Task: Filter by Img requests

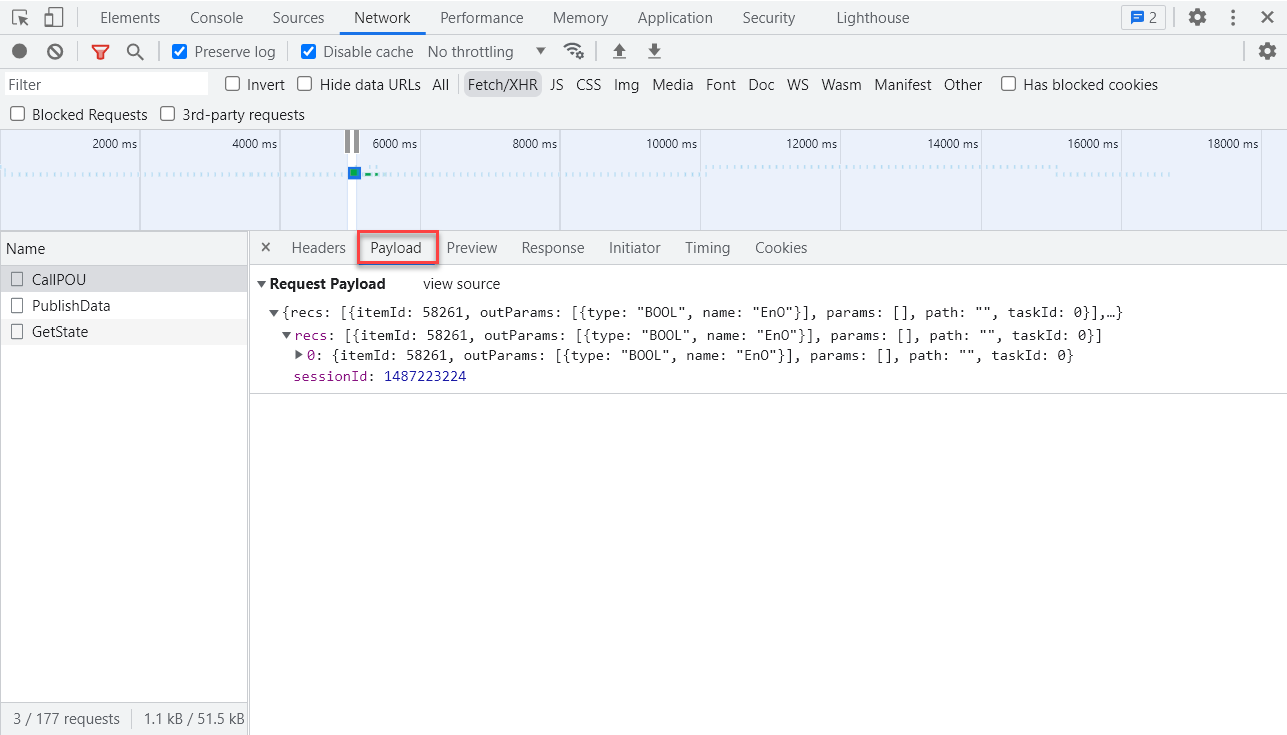Action: pyautogui.click(x=627, y=85)
